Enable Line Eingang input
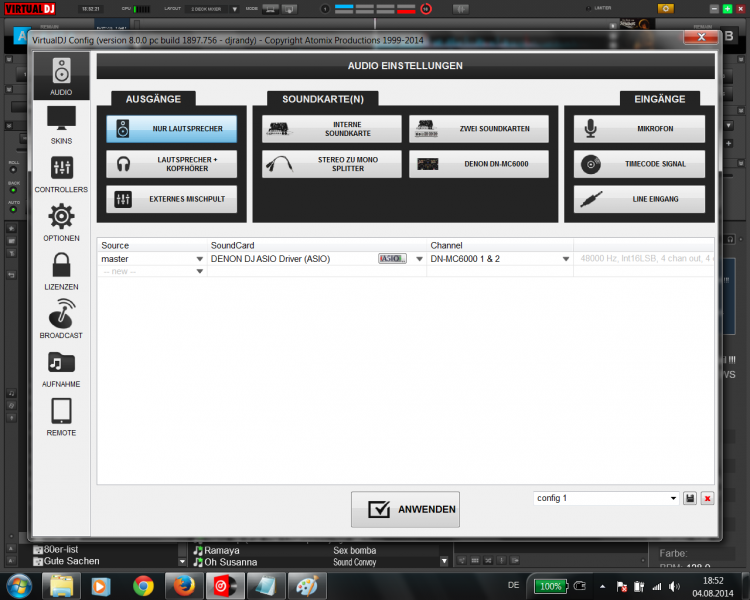 coord(639,199)
